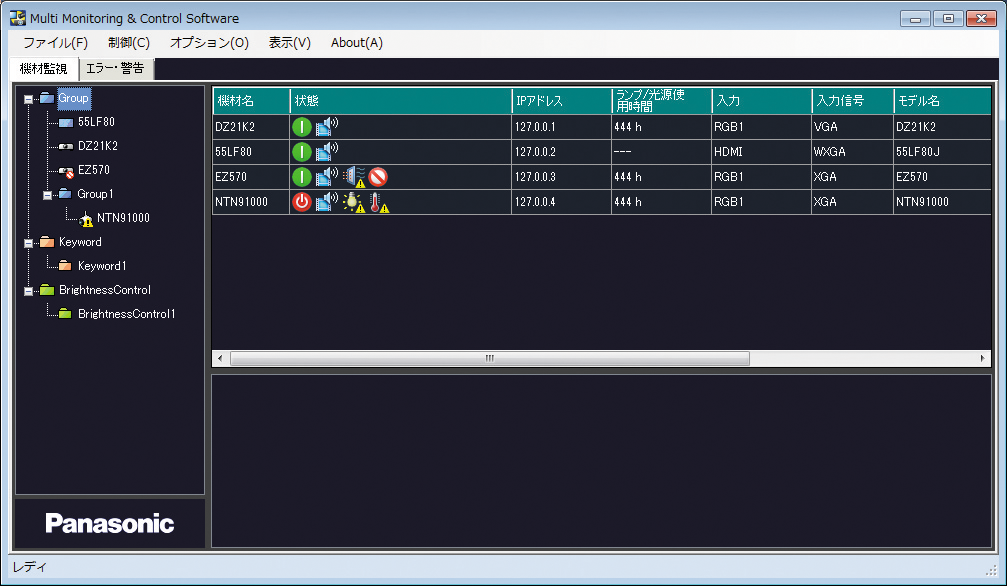Click the error projector icon beside EZ570 in tree
Screen dimensions: 1007x586
tap(66, 171)
